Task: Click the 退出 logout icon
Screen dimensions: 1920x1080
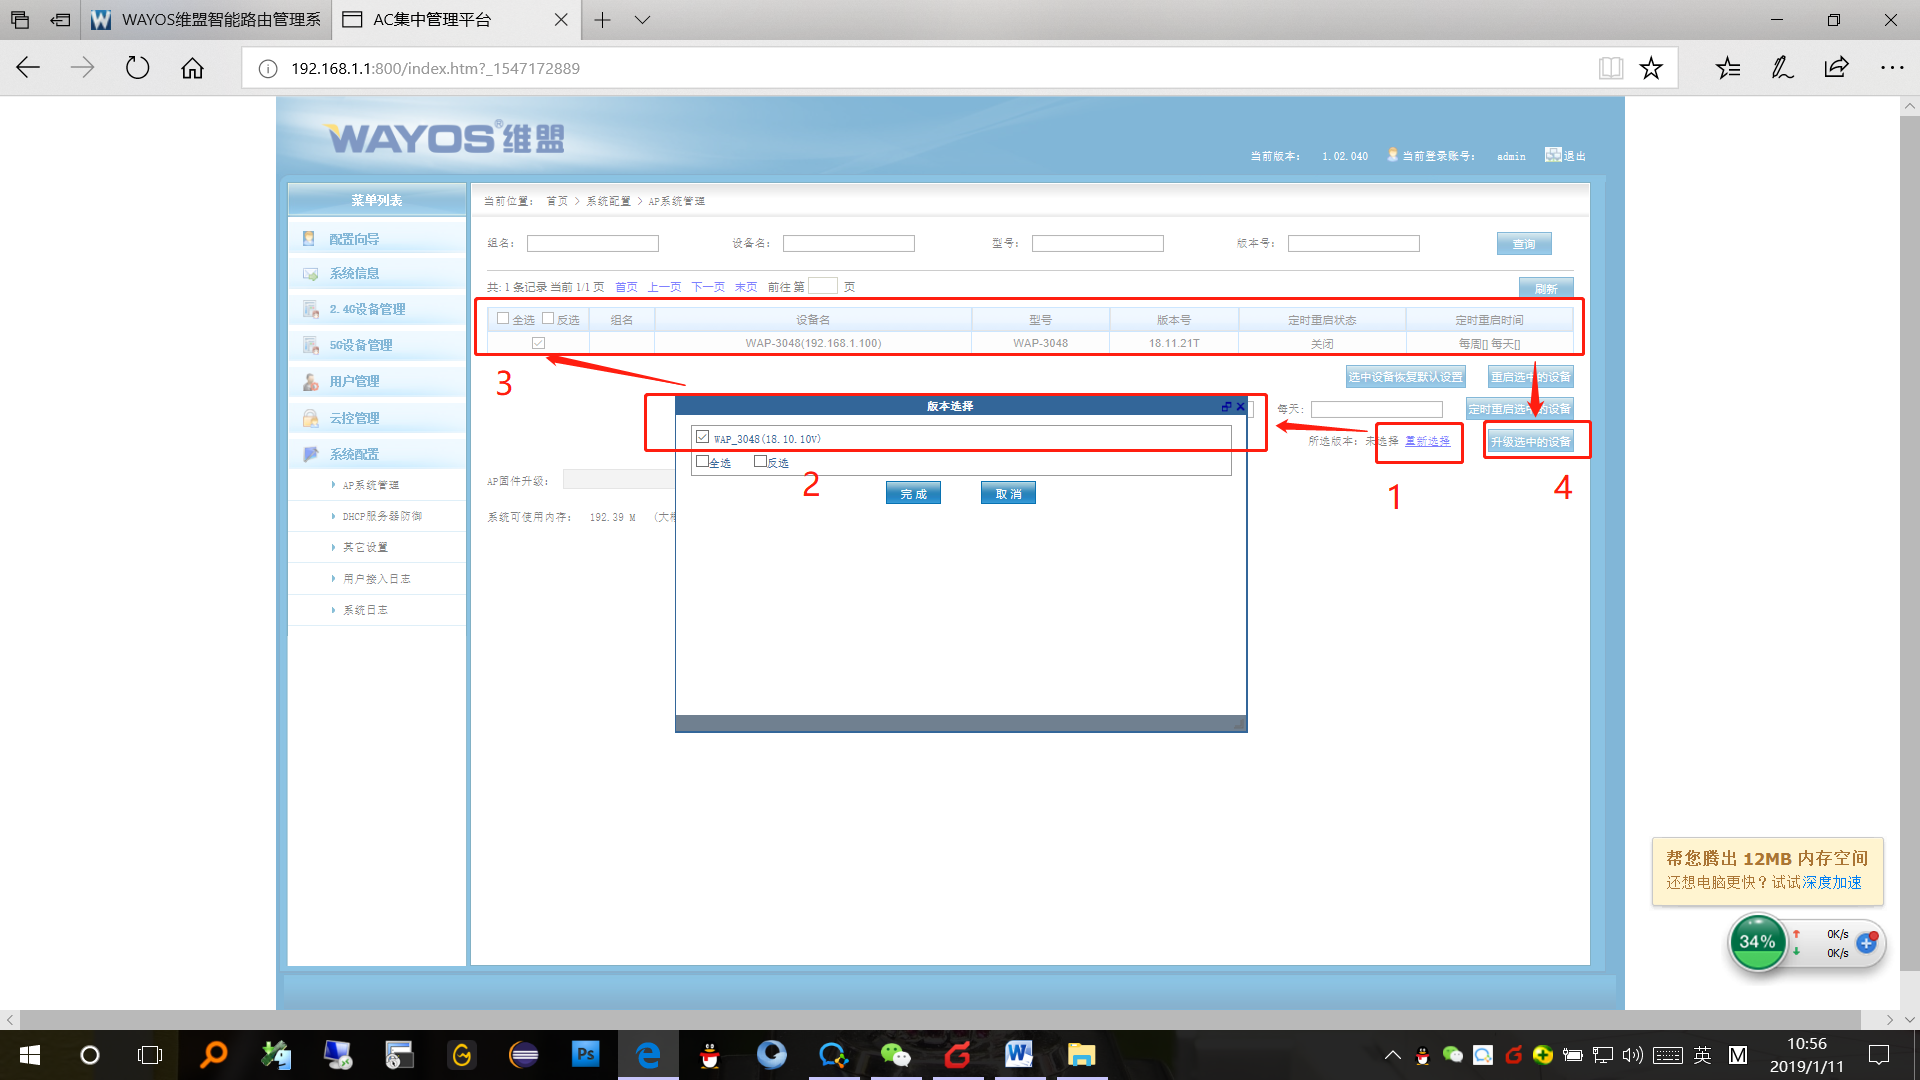Action: 1552,154
